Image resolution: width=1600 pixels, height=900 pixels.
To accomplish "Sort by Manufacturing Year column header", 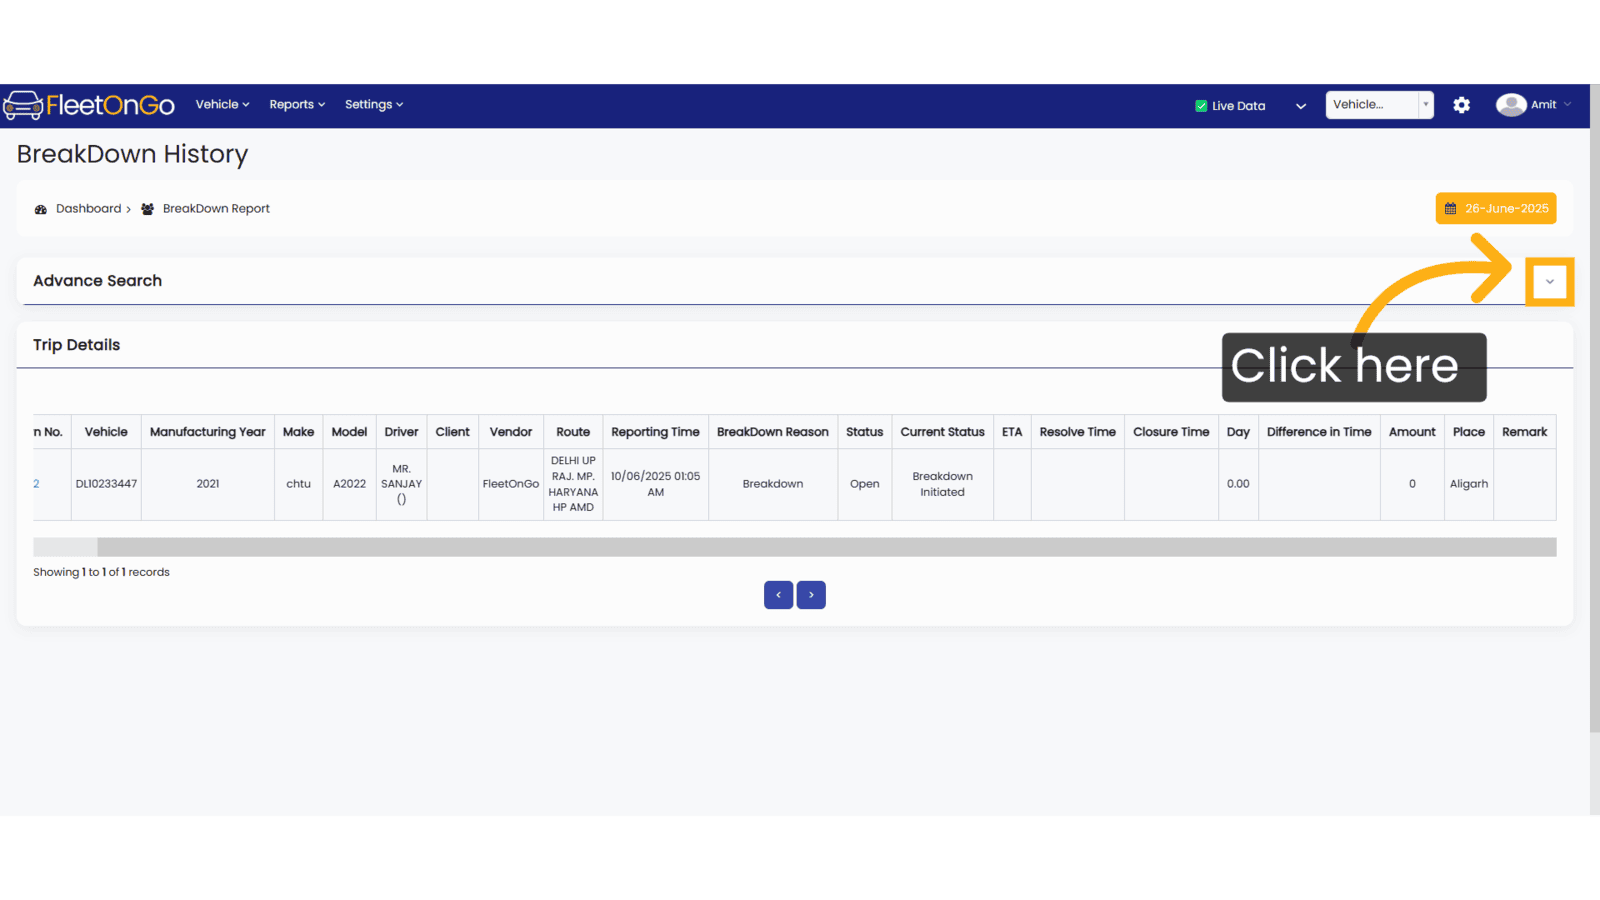I will [208, 432].
